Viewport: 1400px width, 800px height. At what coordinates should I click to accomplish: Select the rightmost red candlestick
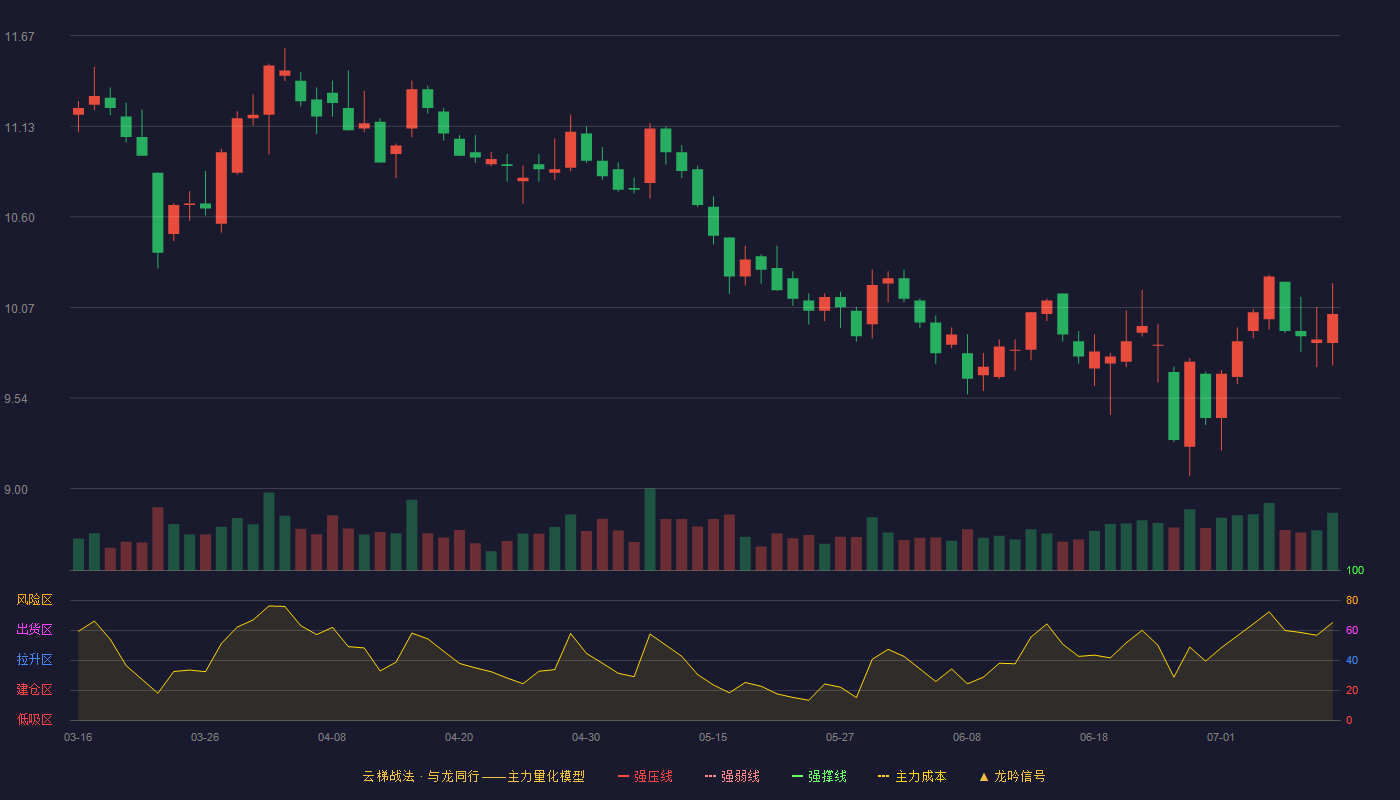coord(1332,328)
